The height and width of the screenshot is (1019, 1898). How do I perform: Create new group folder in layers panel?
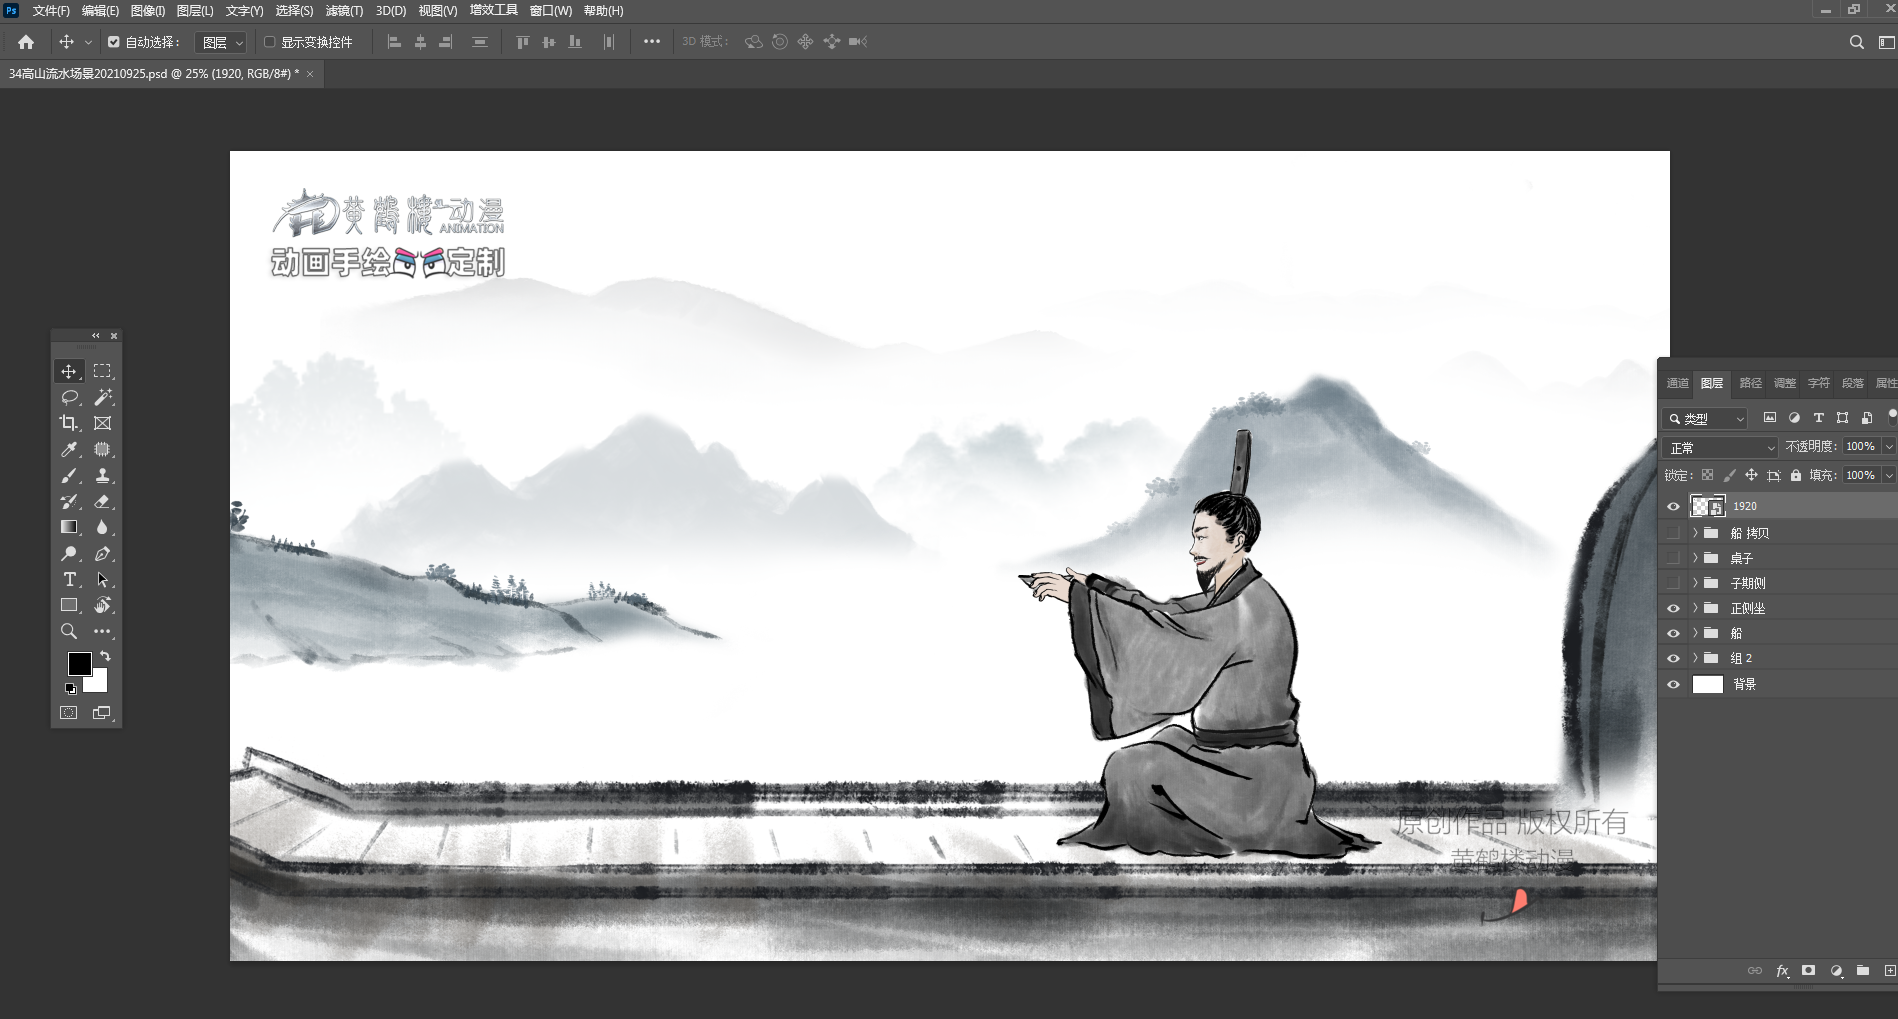click(x=1862, y=970)
